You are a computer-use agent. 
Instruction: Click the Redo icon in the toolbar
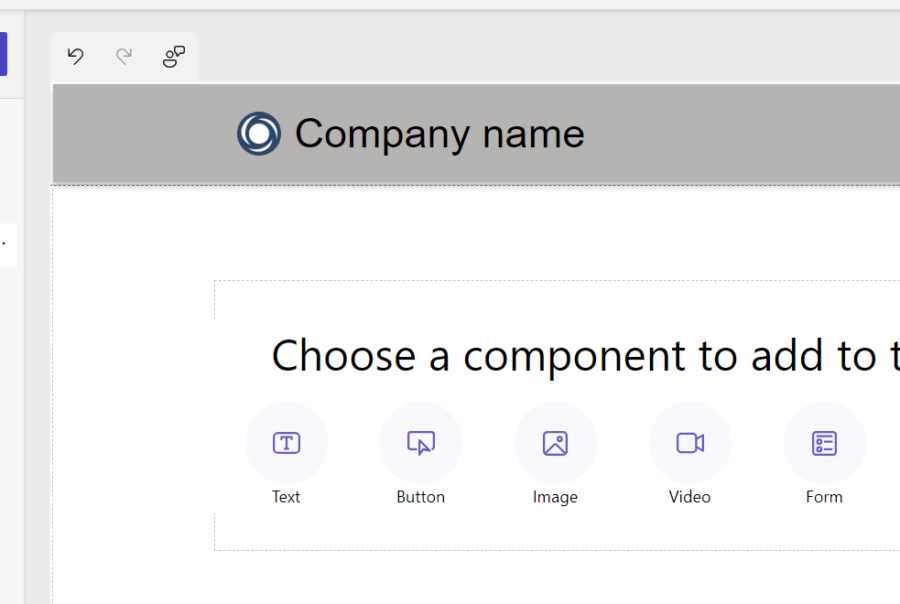pos(123,57)
